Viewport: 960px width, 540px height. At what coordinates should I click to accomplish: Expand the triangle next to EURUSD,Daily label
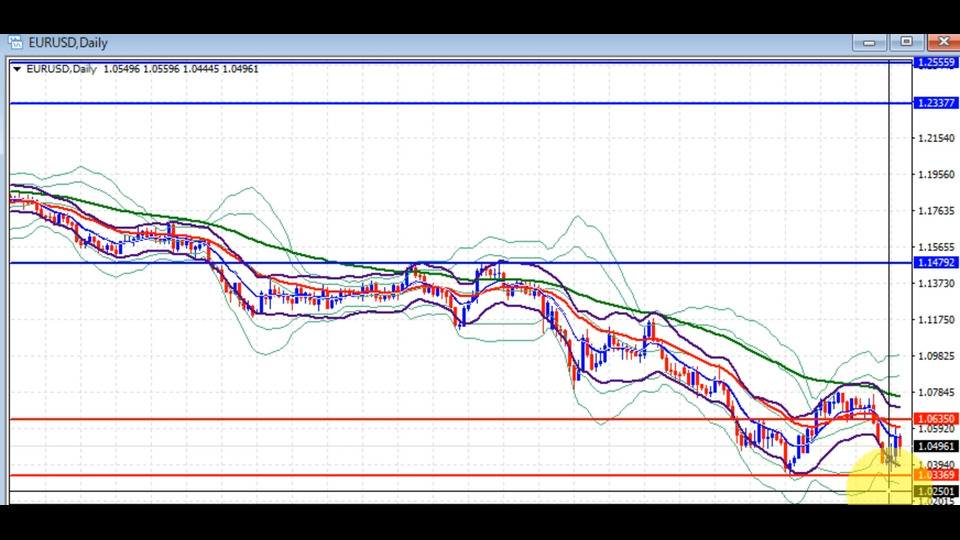[17, 69]
